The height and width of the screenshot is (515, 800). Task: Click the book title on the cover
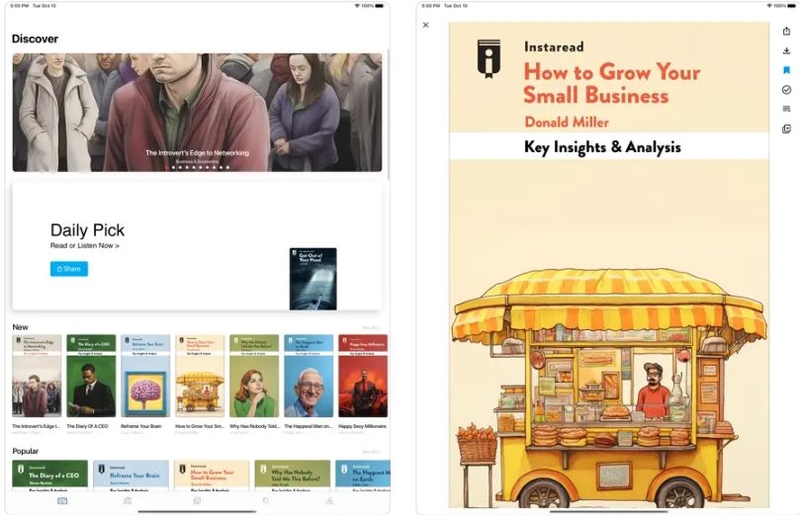click(612, 84)
